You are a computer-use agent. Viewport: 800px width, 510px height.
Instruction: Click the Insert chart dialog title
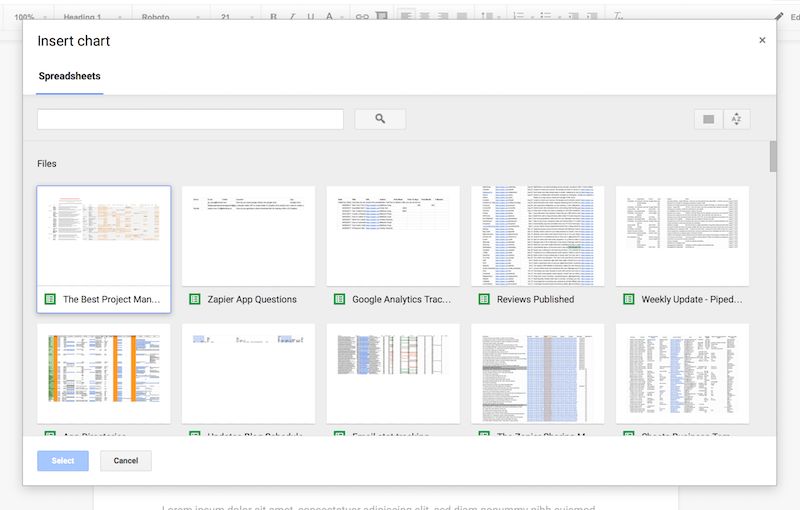coord(73,41)
